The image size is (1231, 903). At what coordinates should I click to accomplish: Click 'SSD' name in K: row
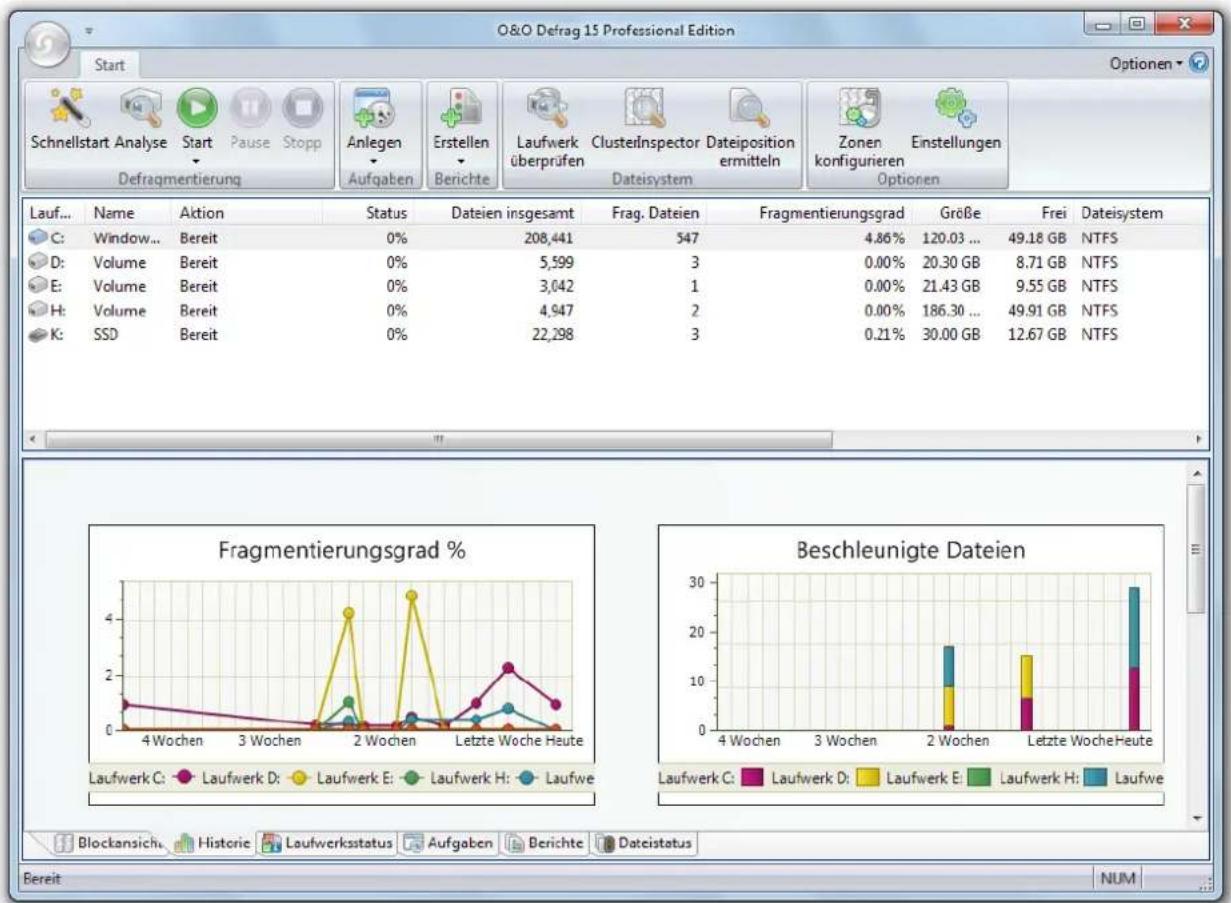[106, 335]
